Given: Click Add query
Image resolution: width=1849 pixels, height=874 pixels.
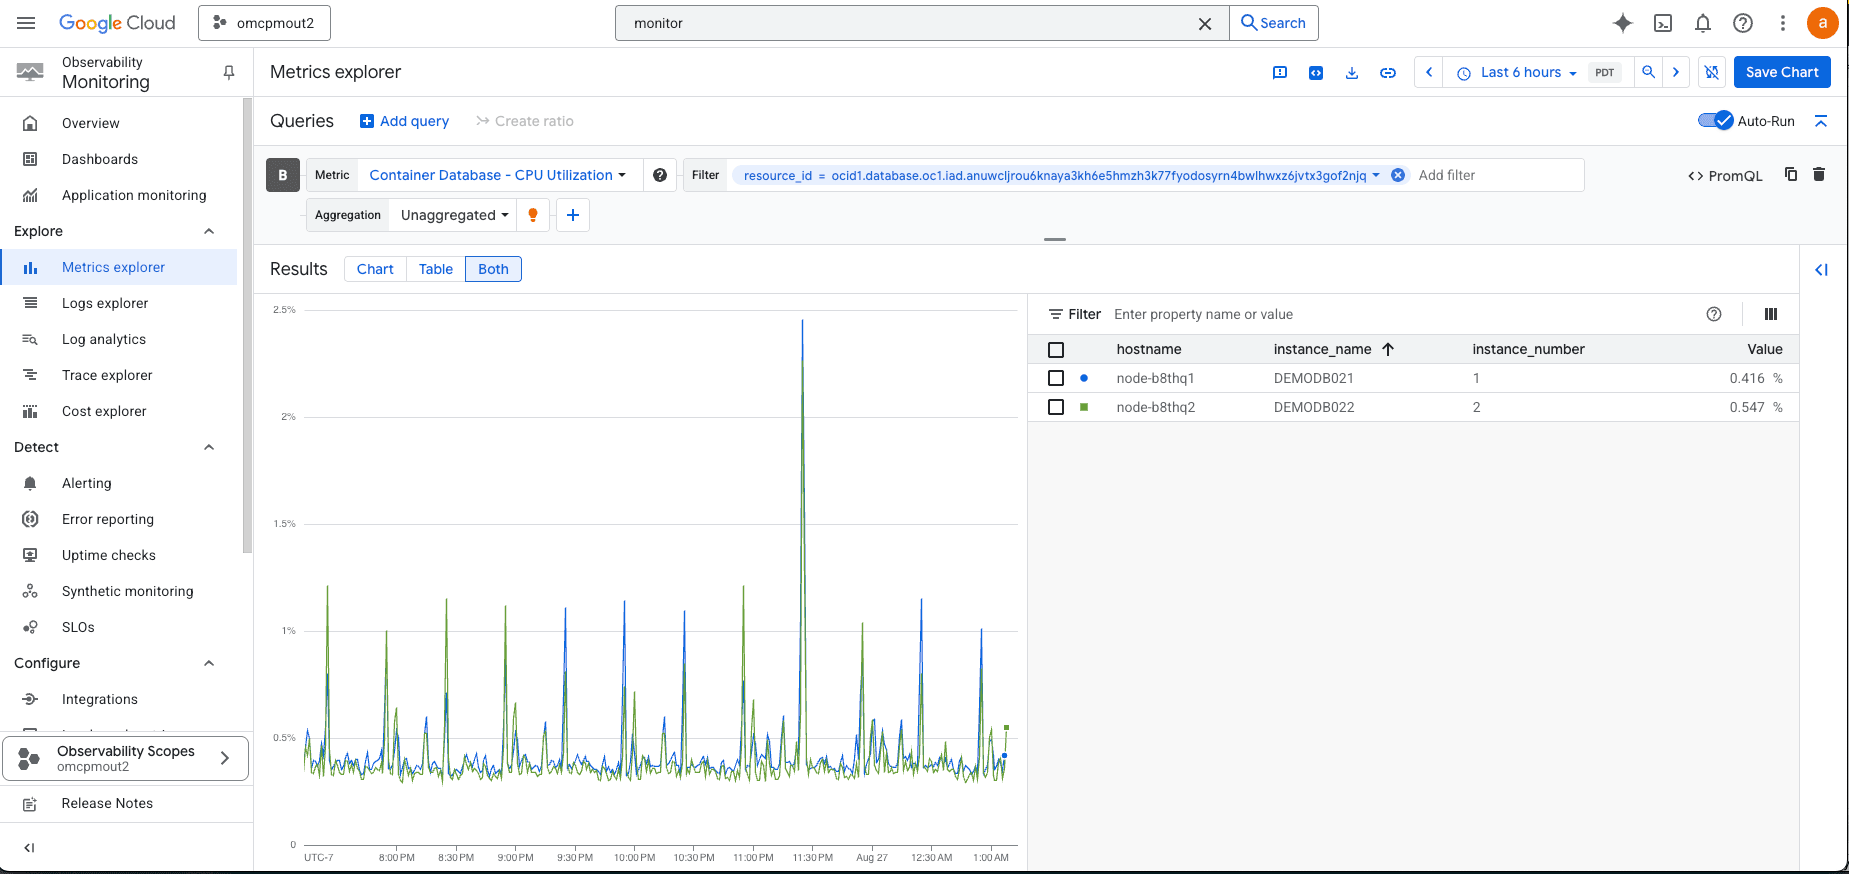Looking at the screenshot, I should pos(405,121).
